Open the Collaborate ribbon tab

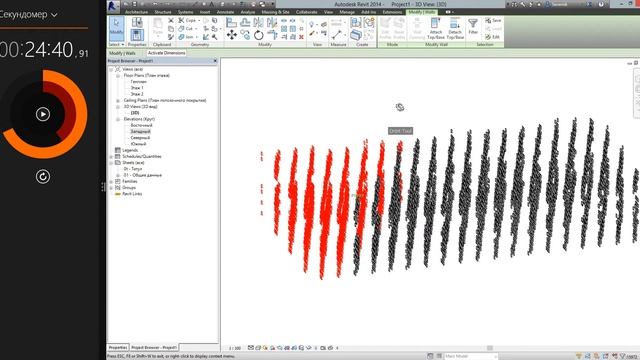307,12
